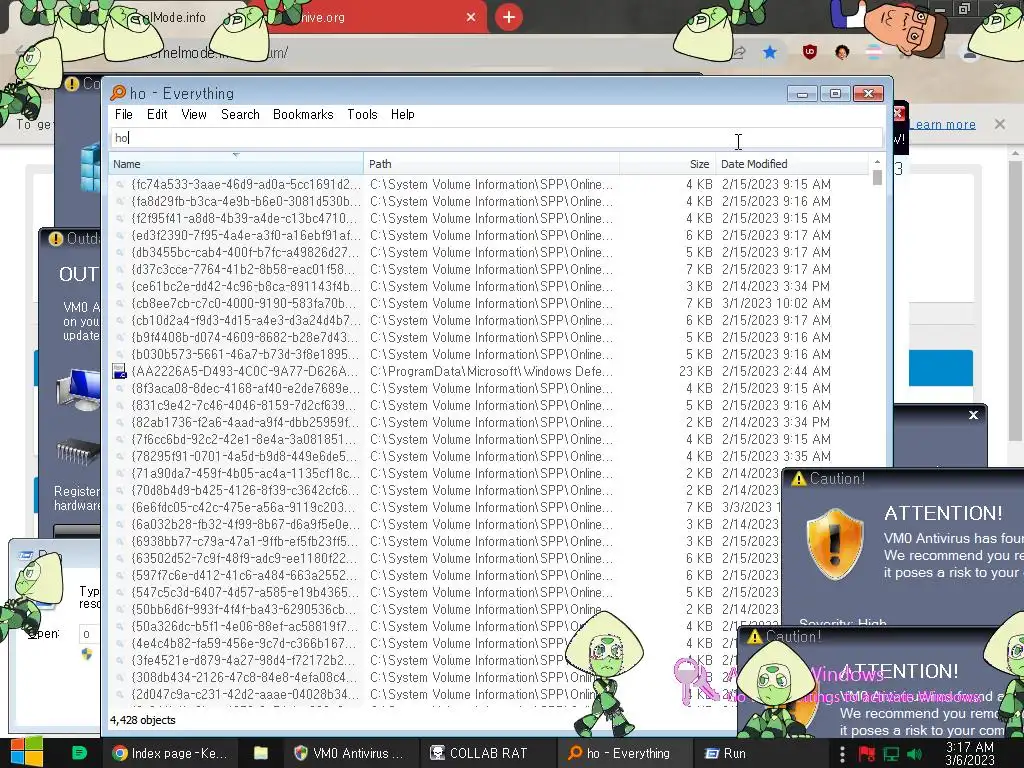The image size is (1024, 768).
Task: Close the dark popup with white X
Action: coord(973,415)
